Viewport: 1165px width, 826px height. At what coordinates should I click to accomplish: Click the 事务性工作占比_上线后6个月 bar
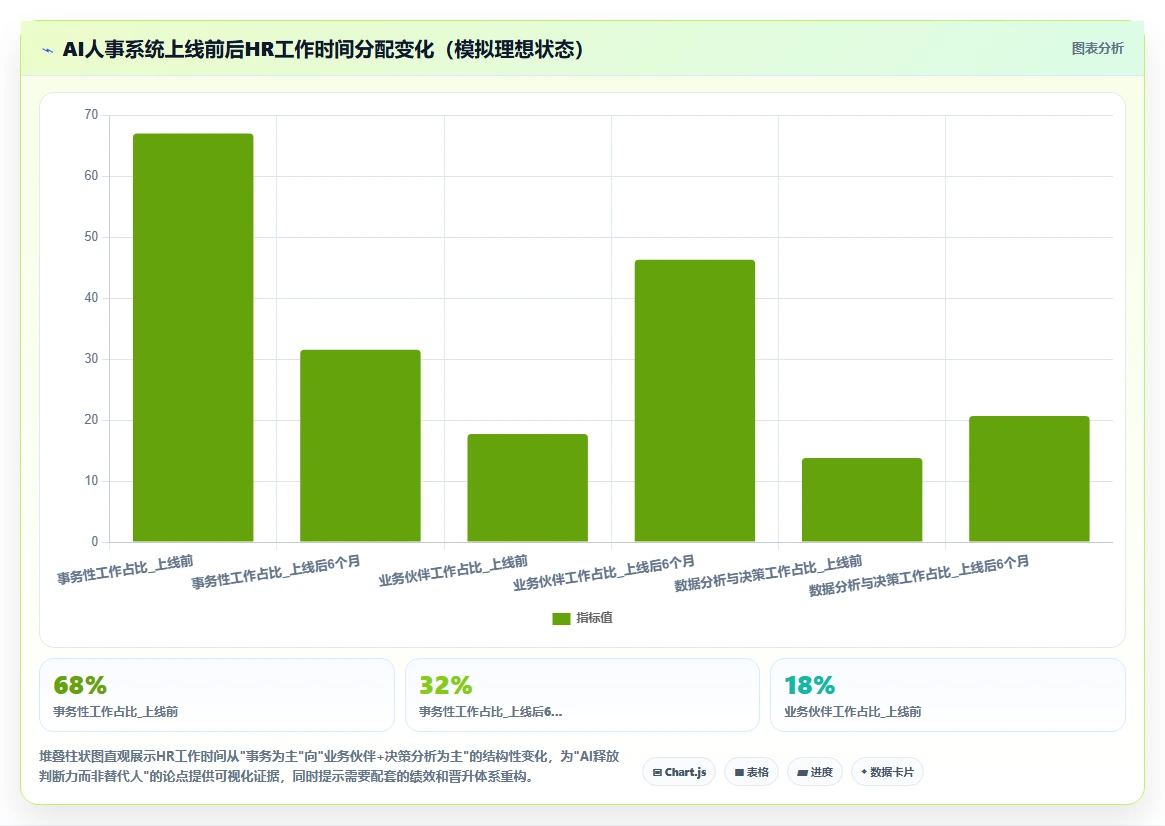coord(360,446)
